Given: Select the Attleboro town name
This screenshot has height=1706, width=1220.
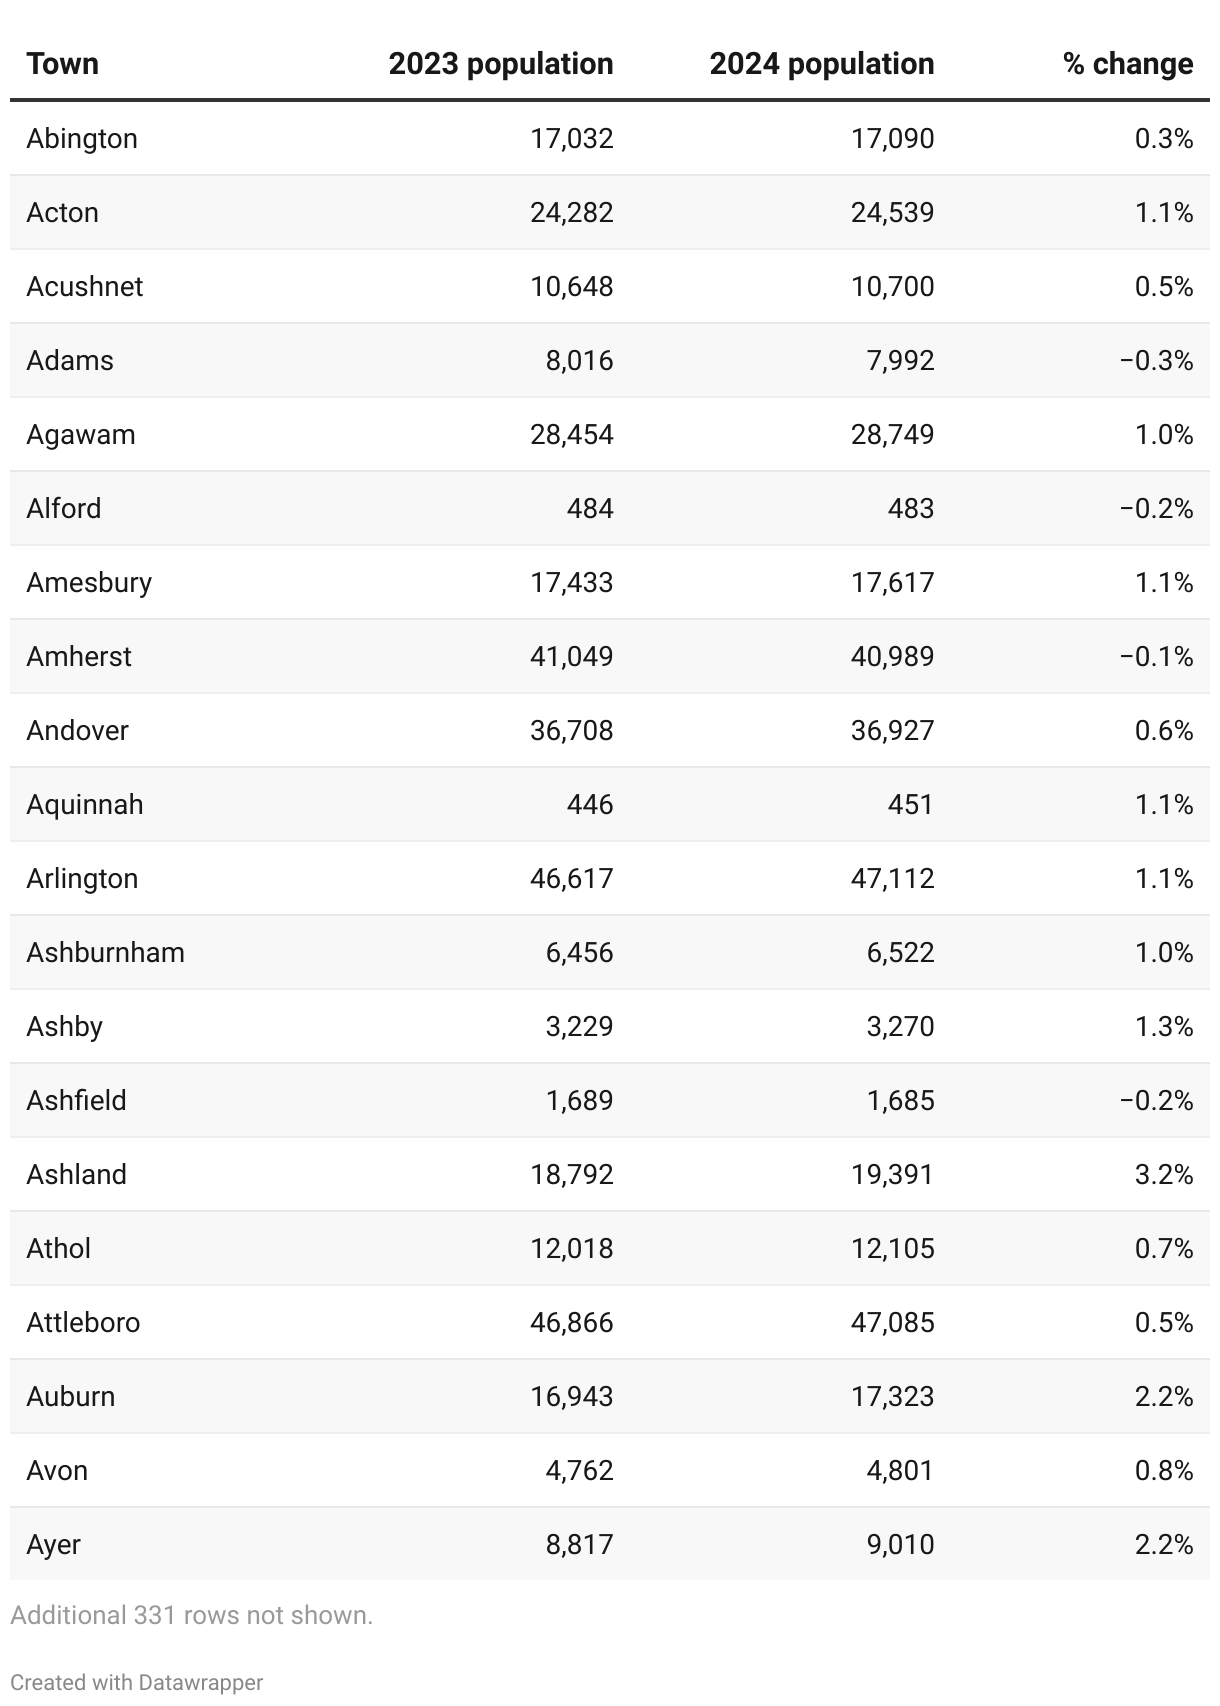Looking at the screenshot, I should 84,1322.
